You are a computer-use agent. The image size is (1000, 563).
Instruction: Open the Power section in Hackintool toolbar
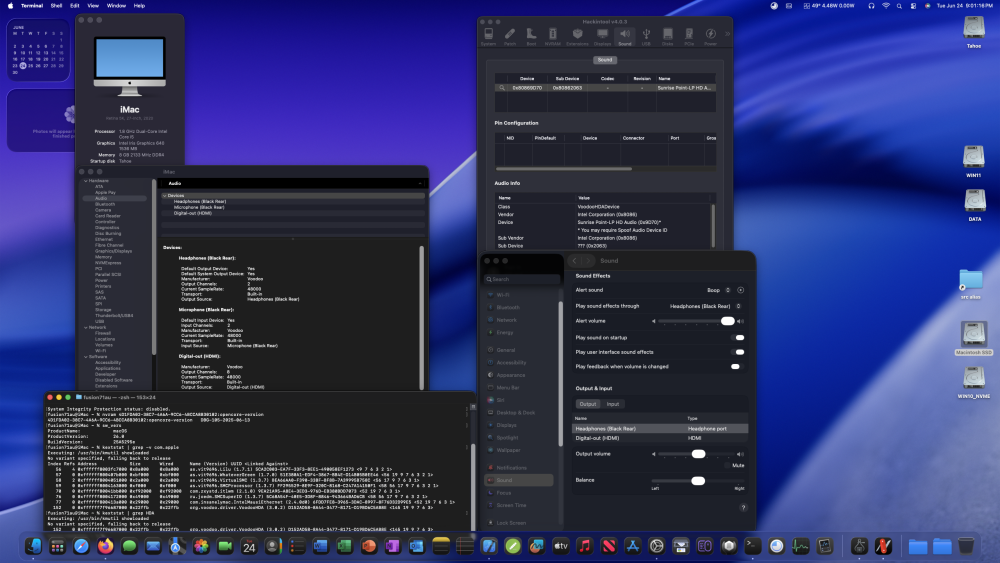pos(710,36)
